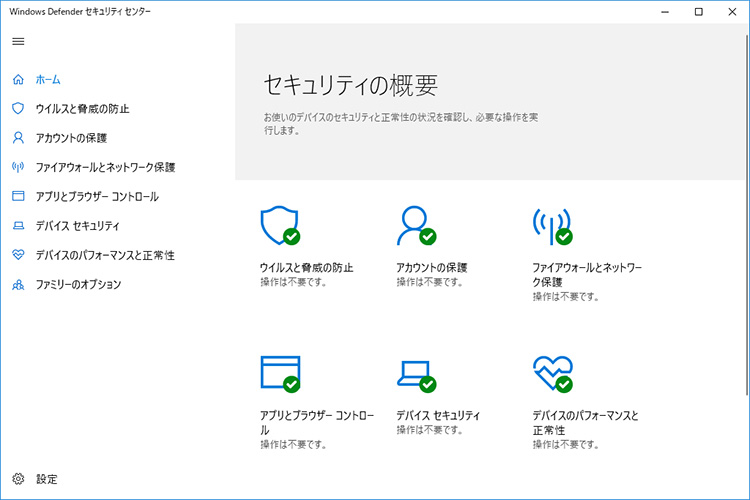Click the セキュリティの概要 heading
This screenshot has height=500, width=750.
pyautogui.click(x=351, y=85)
